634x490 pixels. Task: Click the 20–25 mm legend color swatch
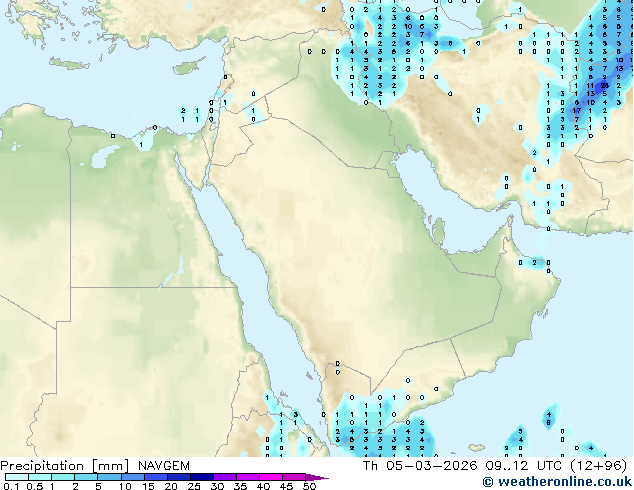click(x=179, y=477)
